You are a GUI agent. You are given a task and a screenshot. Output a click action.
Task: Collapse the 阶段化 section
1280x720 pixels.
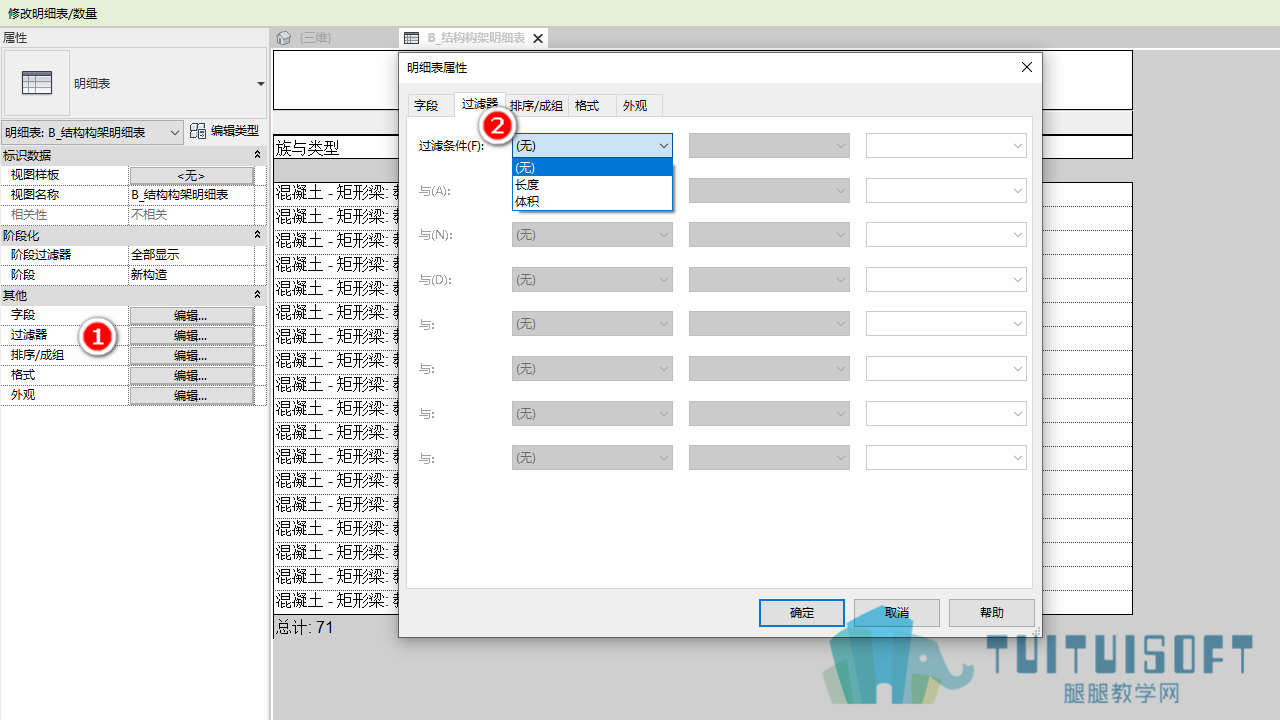coord(257,235)
